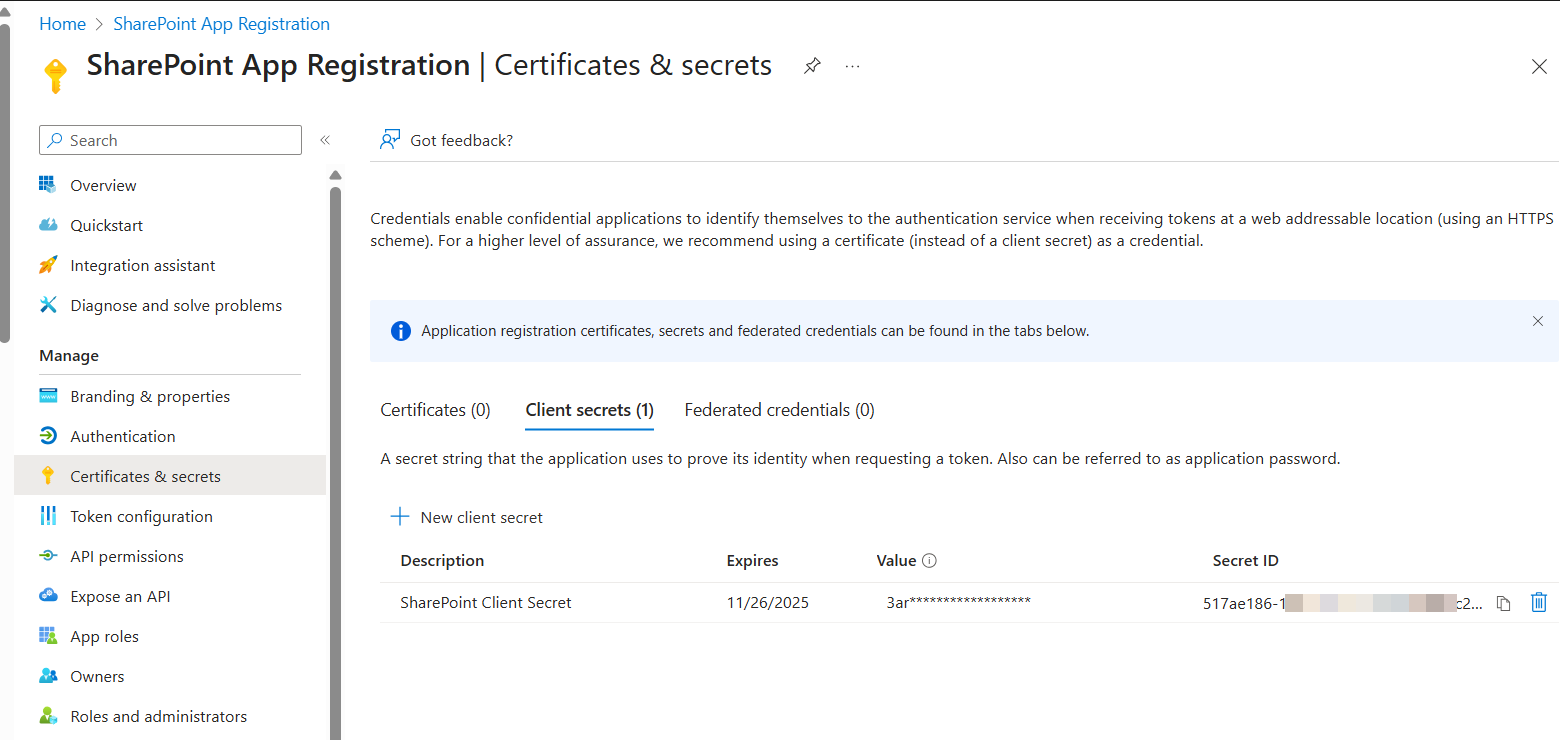Click Got feedback? button
The image size is (1560, 740).
coord(446,140)
